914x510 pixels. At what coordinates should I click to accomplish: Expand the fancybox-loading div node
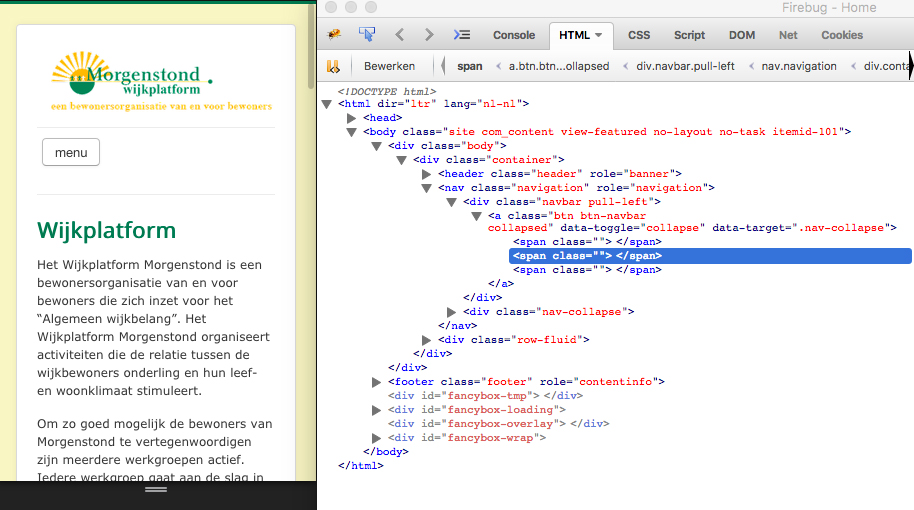click(377, 410)
